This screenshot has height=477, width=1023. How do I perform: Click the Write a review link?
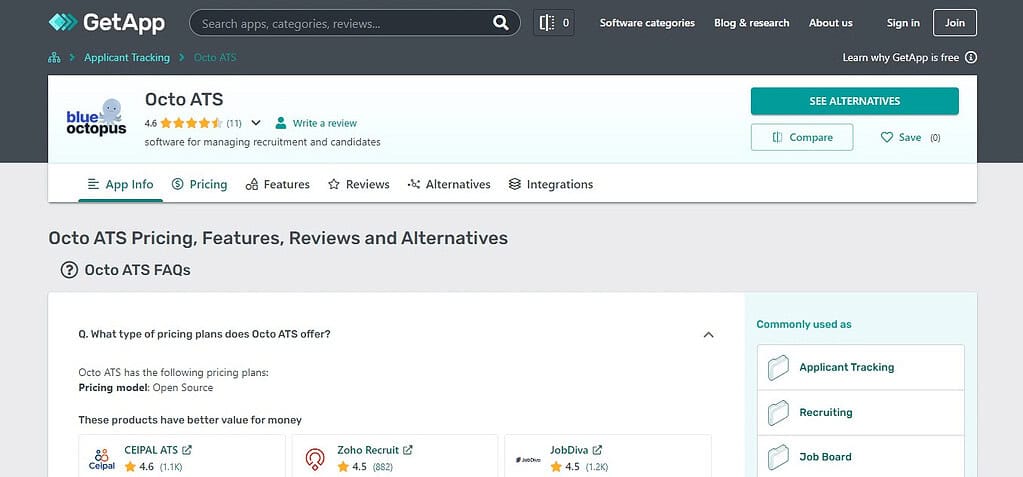pos(324,123)
